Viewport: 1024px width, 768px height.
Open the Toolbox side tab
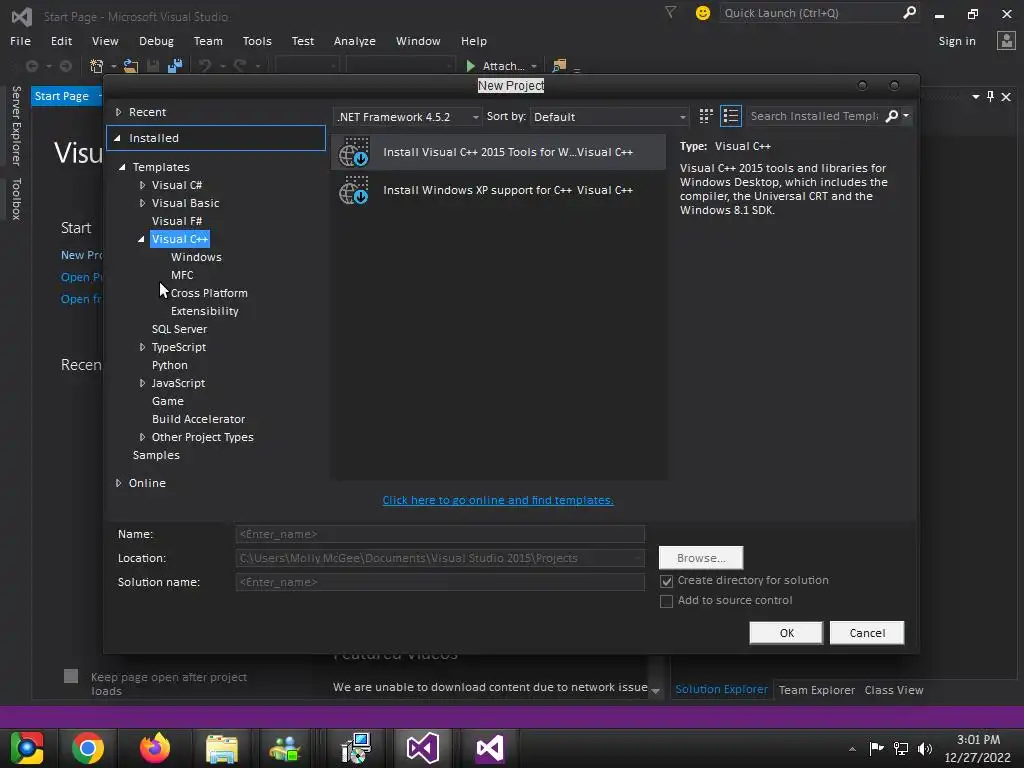point(16,199)
